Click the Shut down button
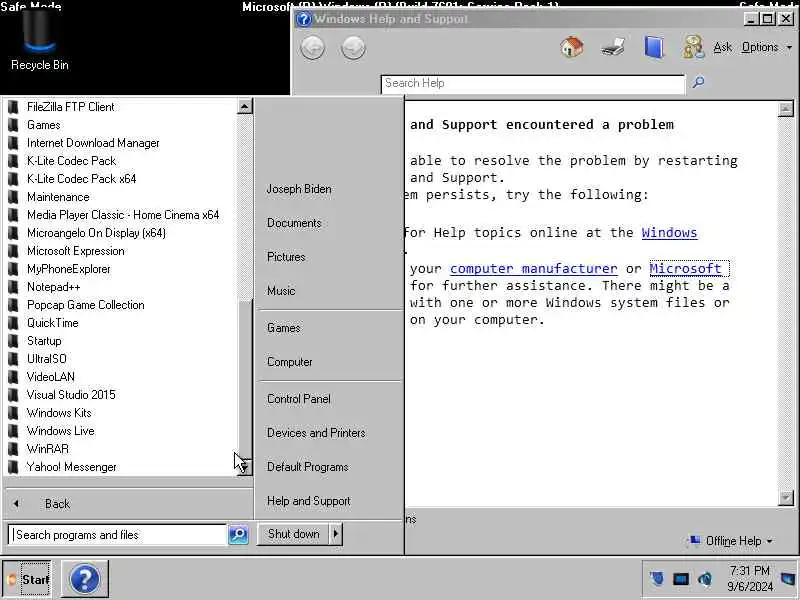Image resolution: width=800 pixels, height=600 pixels. 293,534
